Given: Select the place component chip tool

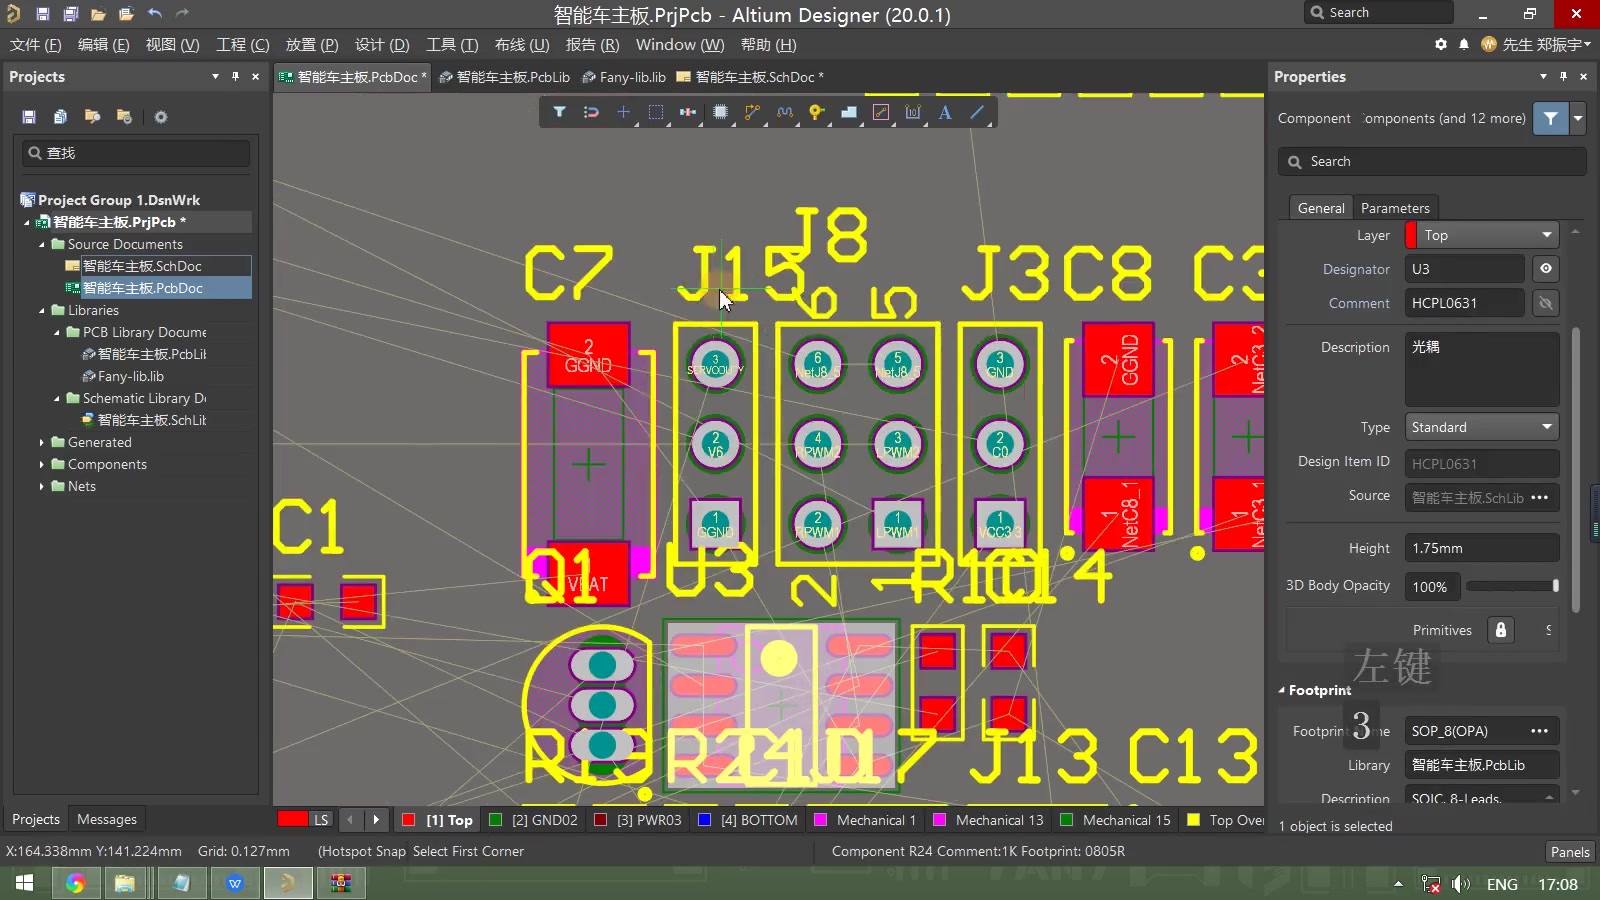Looking at the screenshot, I should coord(720,112).
